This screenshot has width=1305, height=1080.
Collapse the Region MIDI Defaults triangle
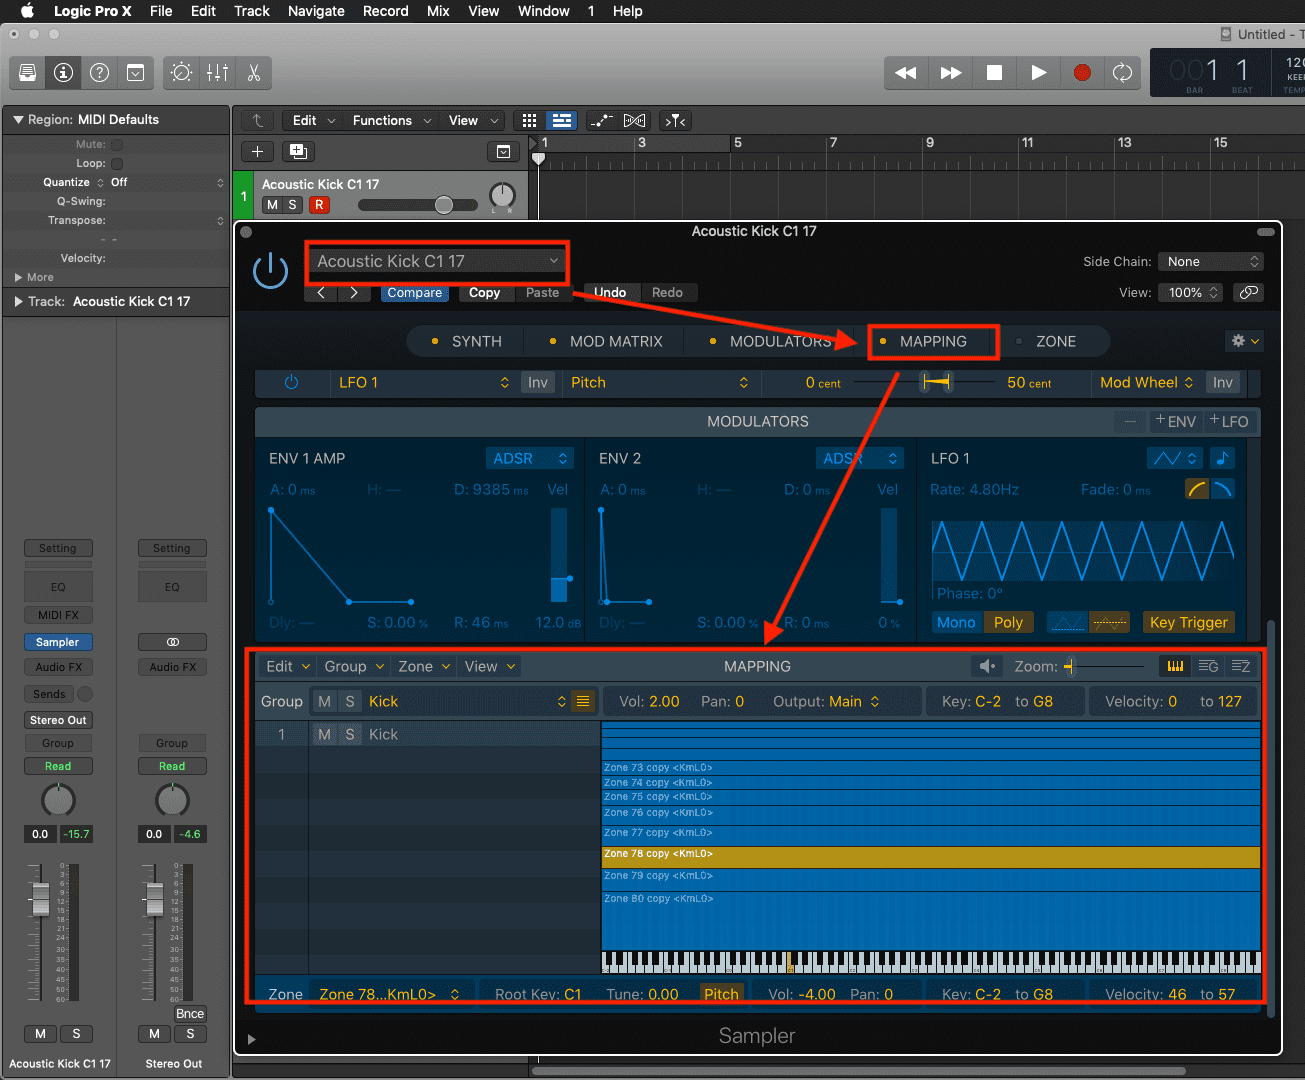(18, 120)
